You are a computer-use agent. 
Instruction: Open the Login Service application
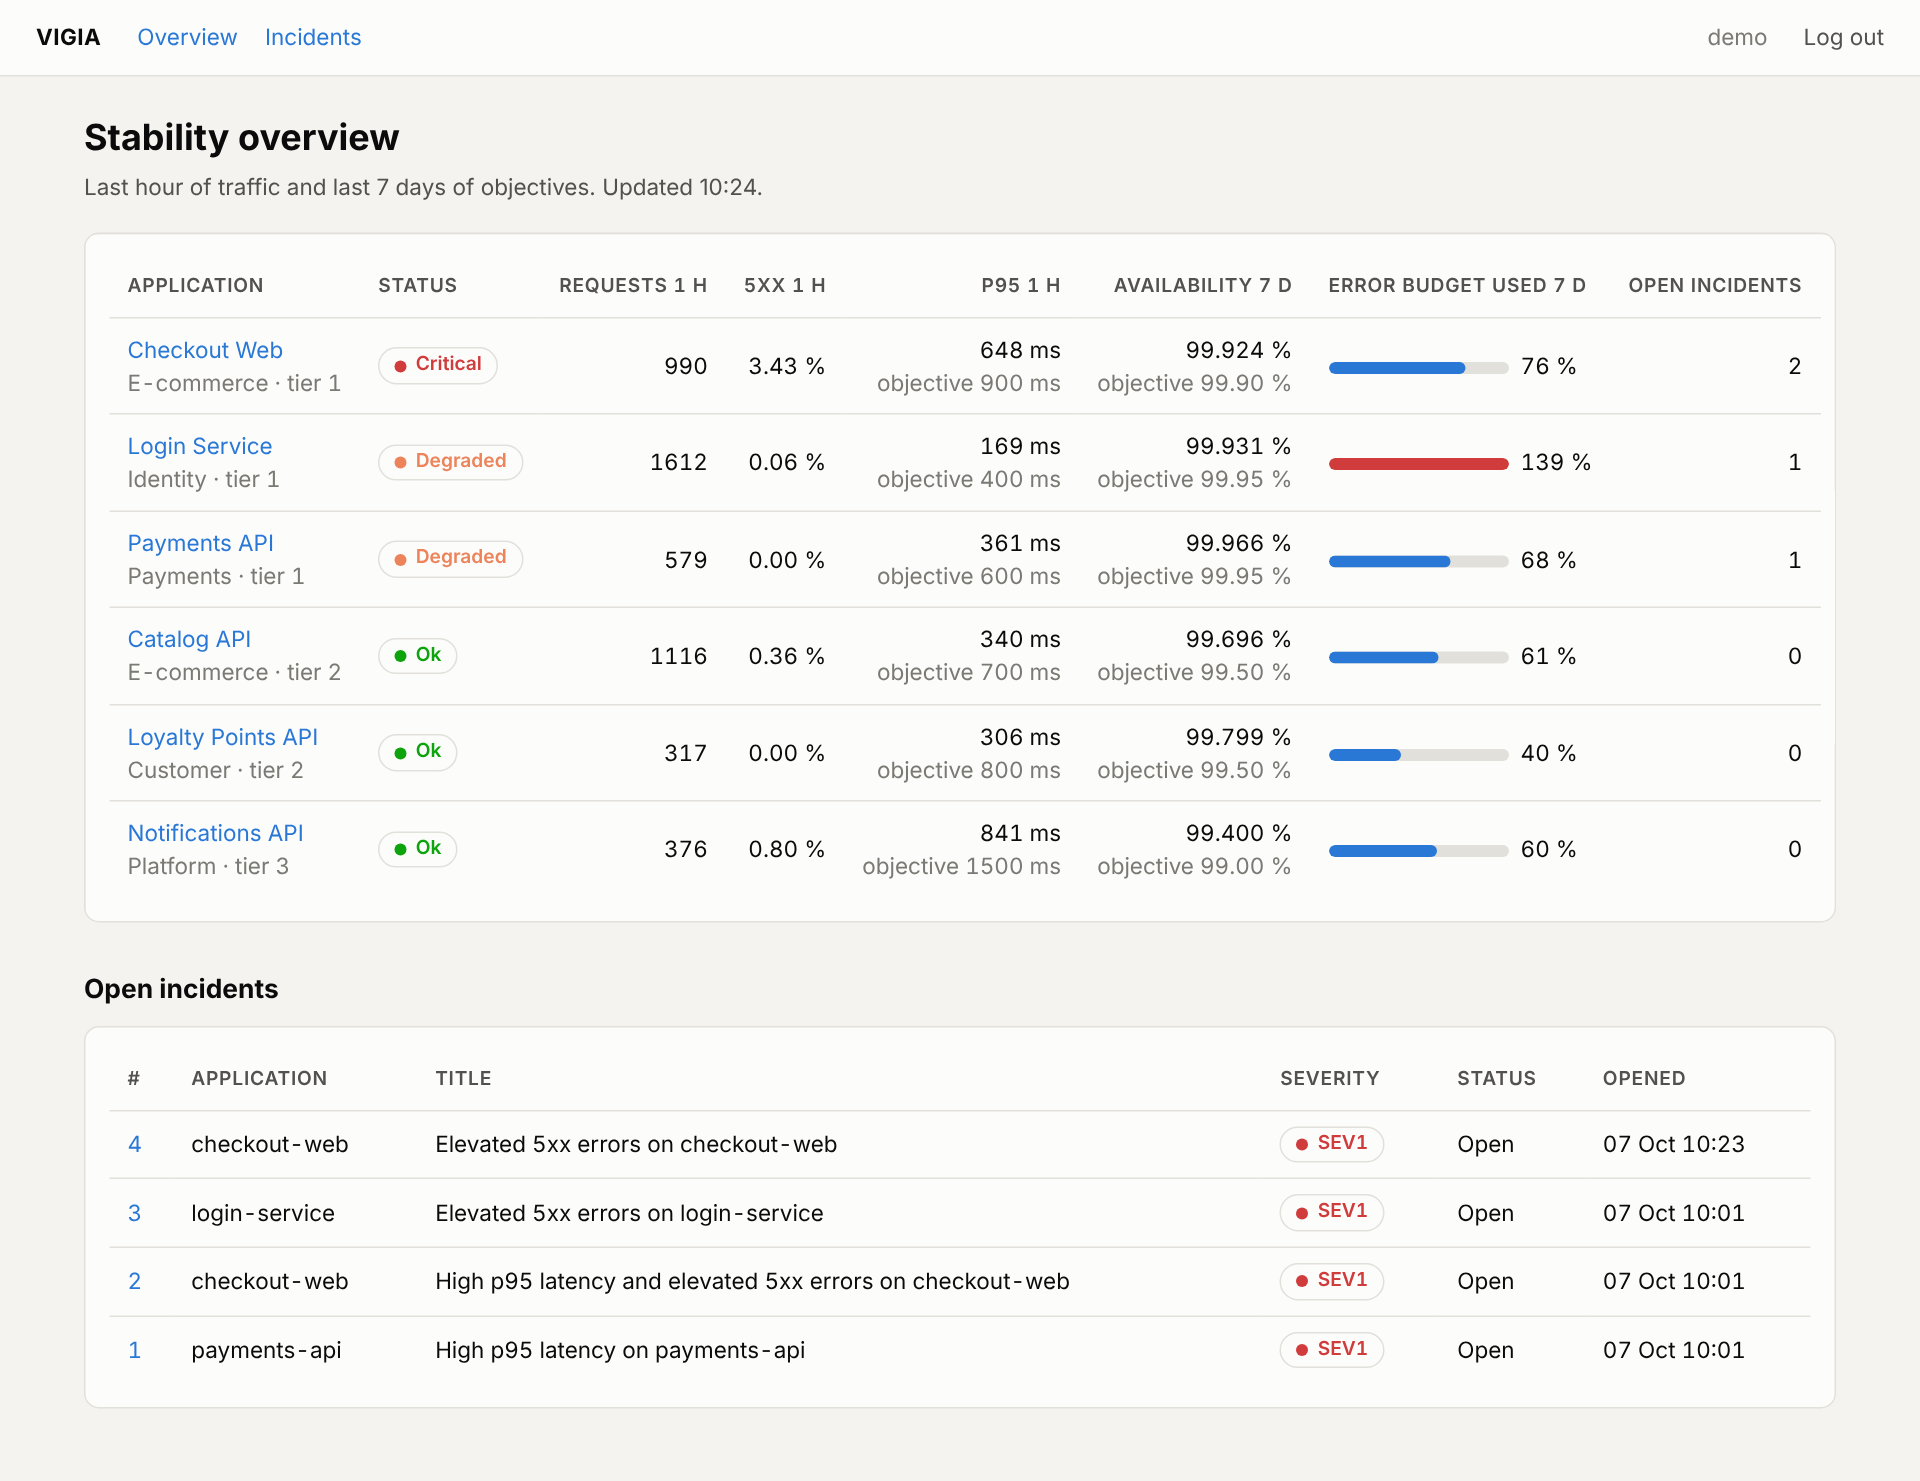(x=200, y=446)
